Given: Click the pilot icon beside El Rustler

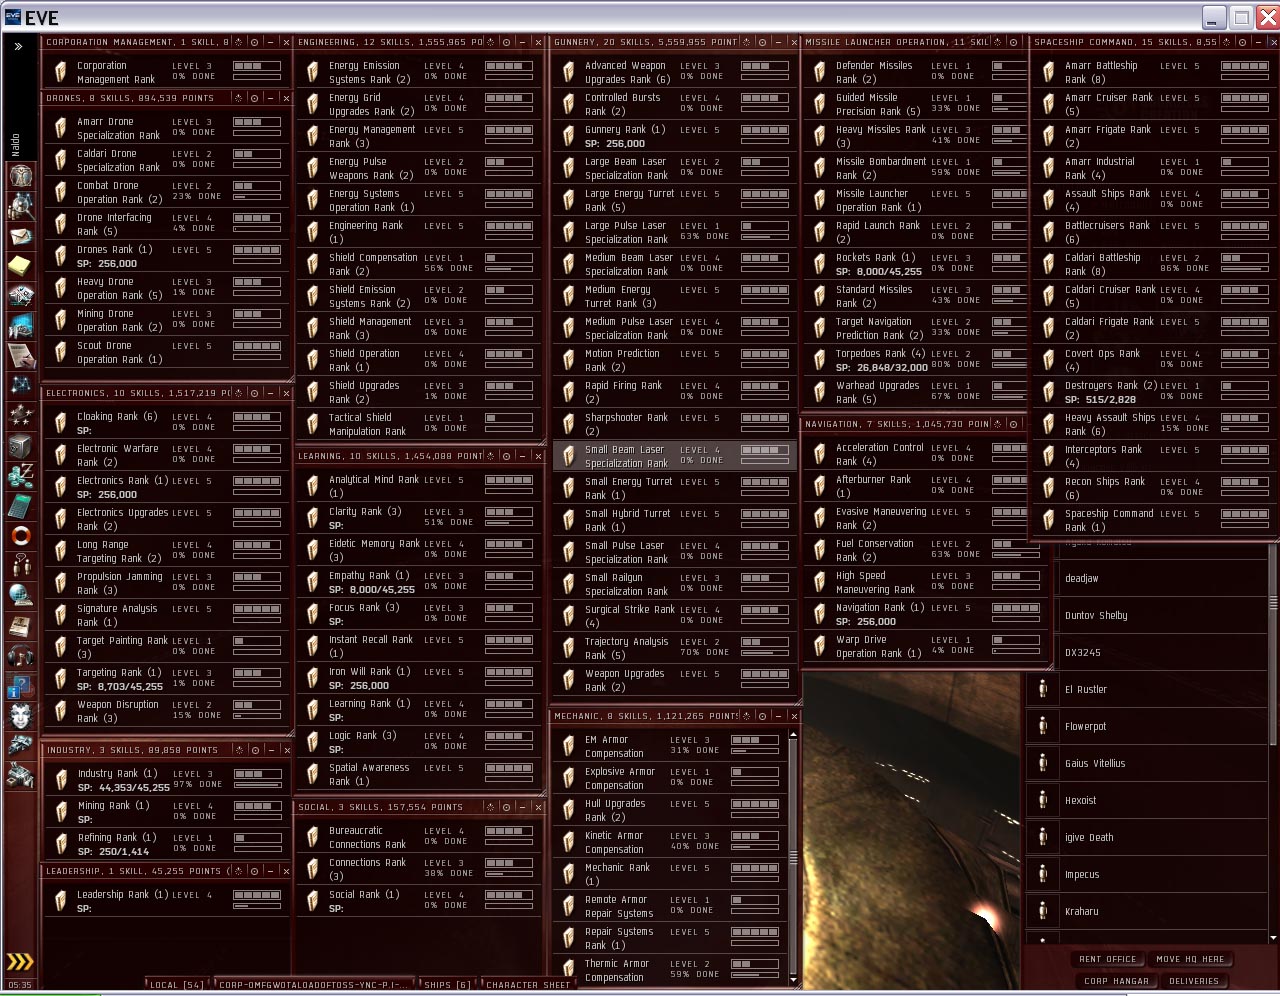Looking at the screenshot, I should click(1043, 690).
